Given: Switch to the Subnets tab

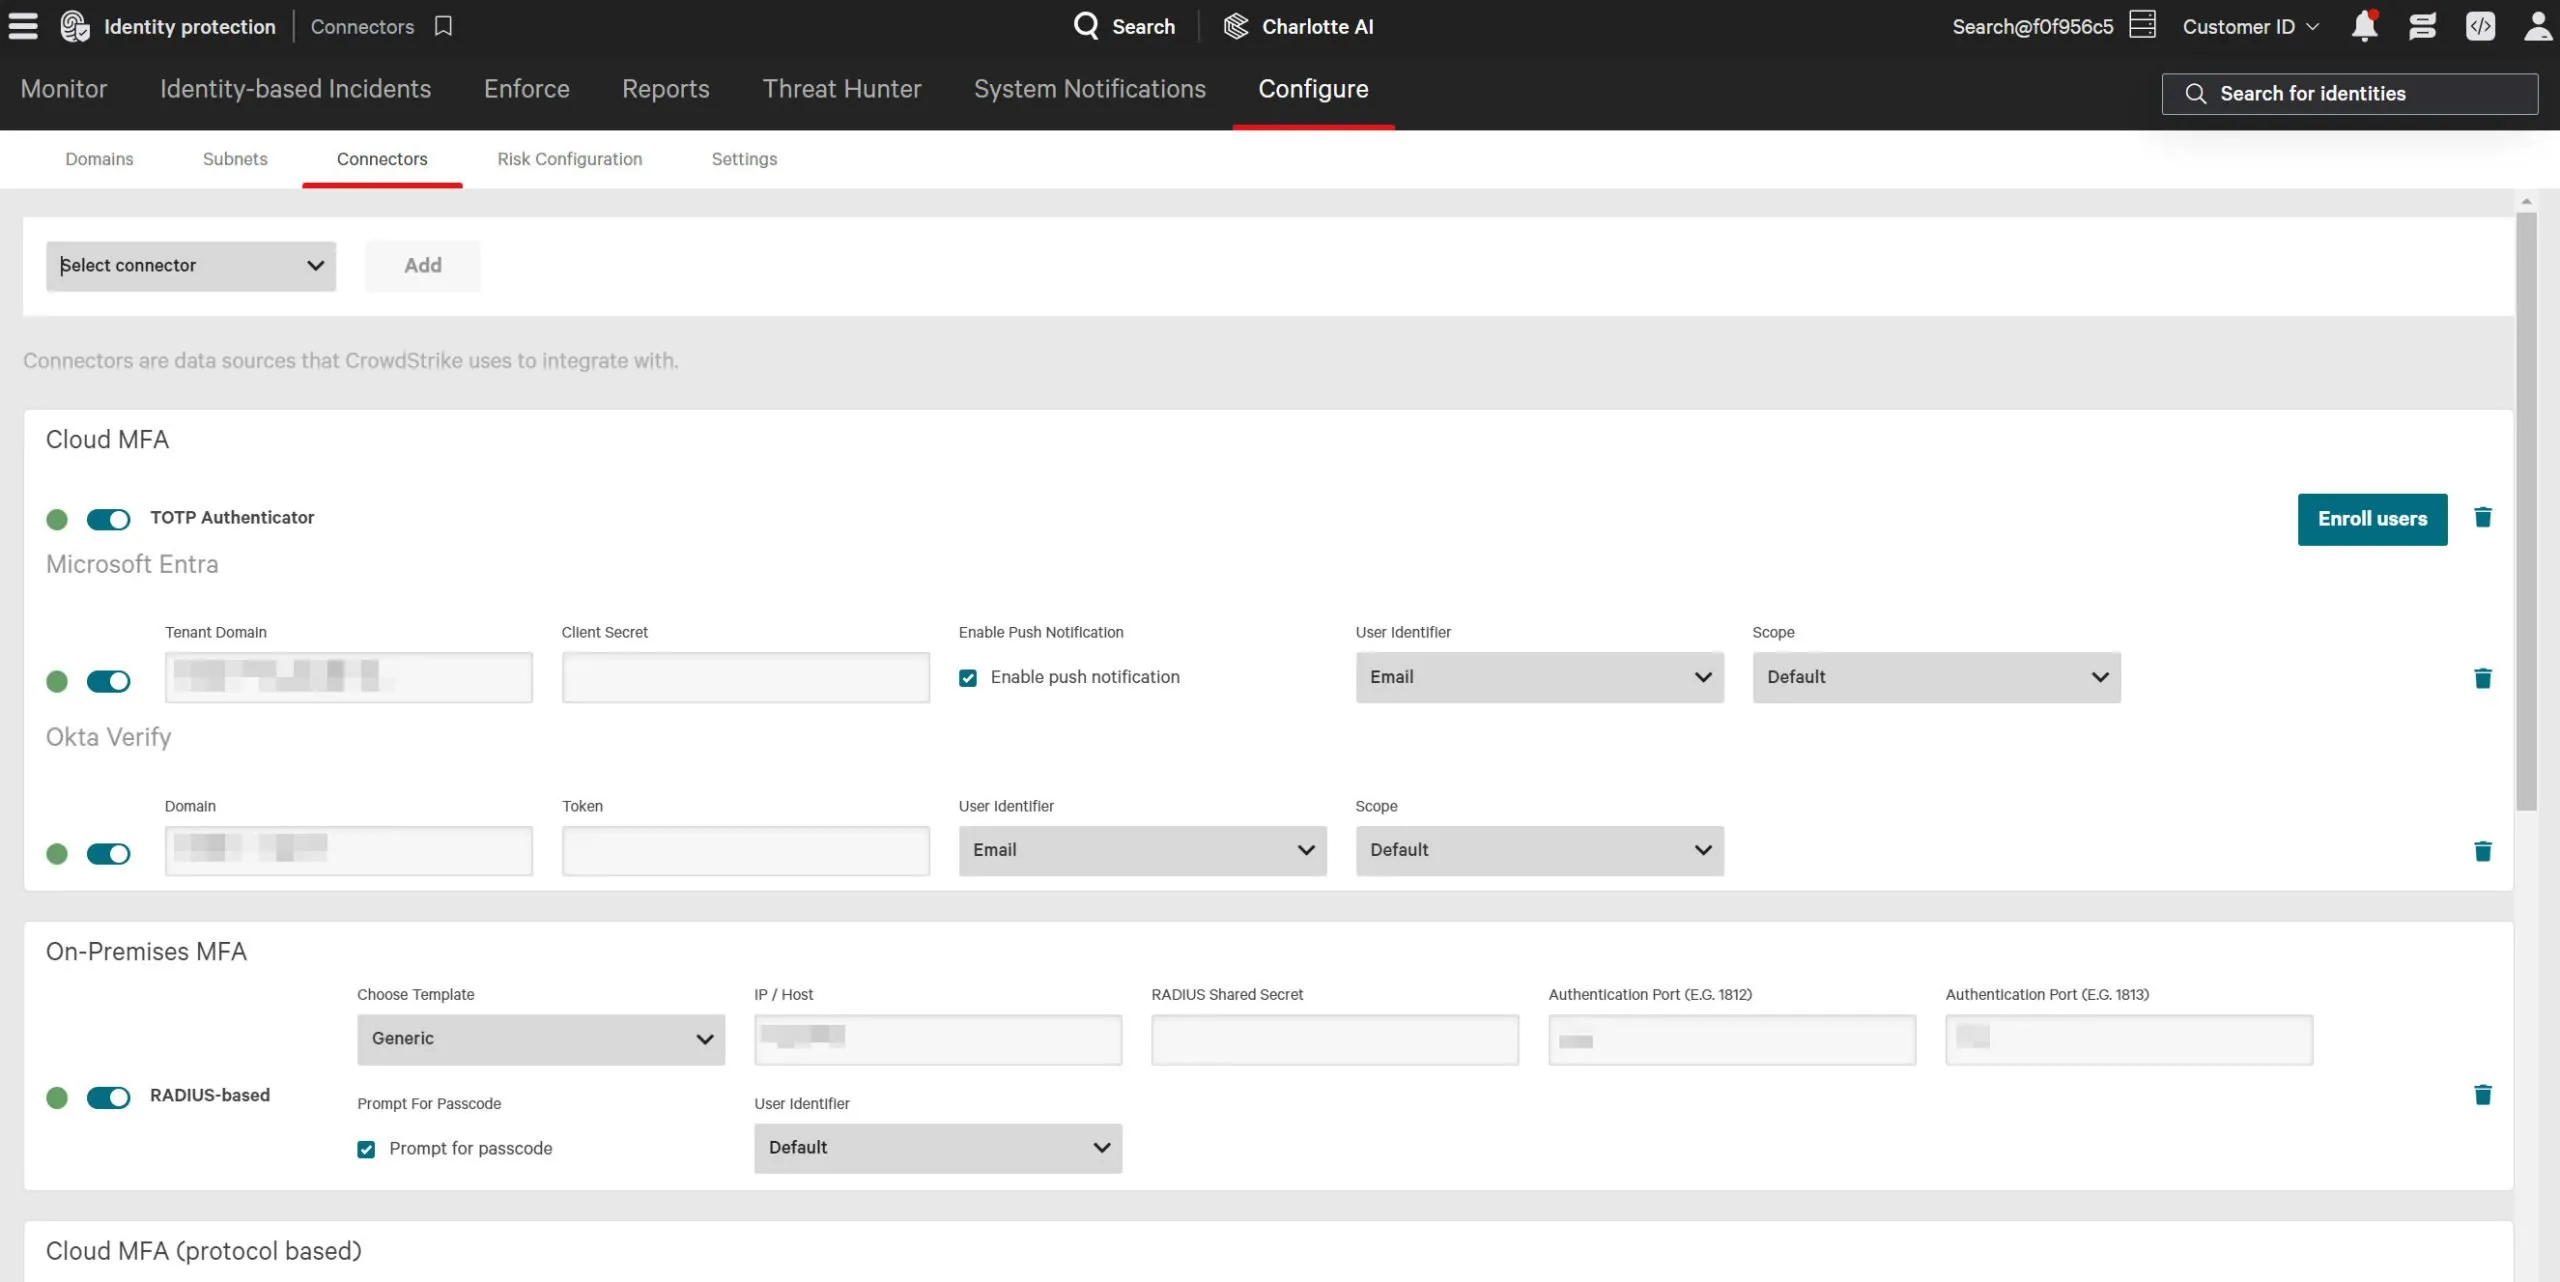Looking at the screenshot, I should [x=235, y=159].
